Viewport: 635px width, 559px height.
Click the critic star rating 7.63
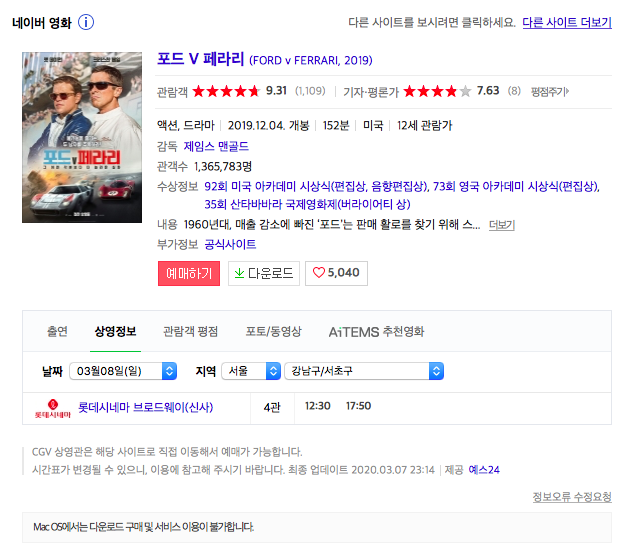tap(437, 91)
